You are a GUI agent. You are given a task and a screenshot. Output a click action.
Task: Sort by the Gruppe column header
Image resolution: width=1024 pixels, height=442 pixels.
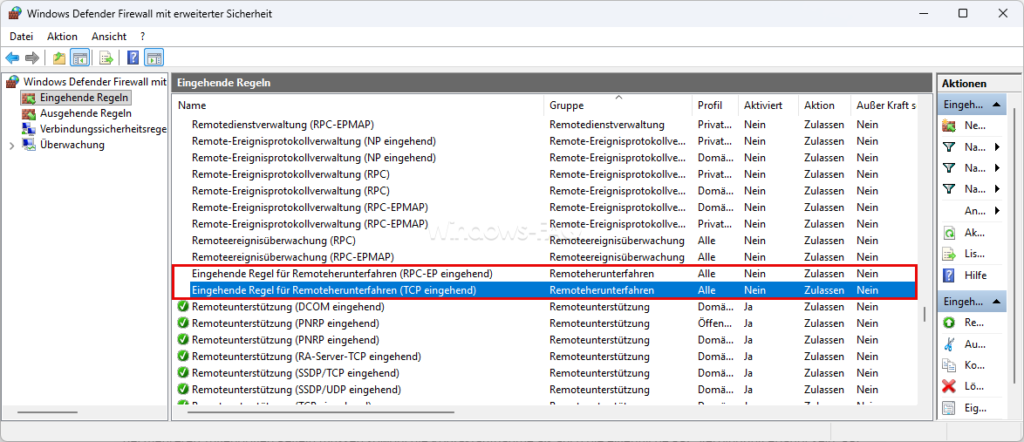tap(618, 105)
